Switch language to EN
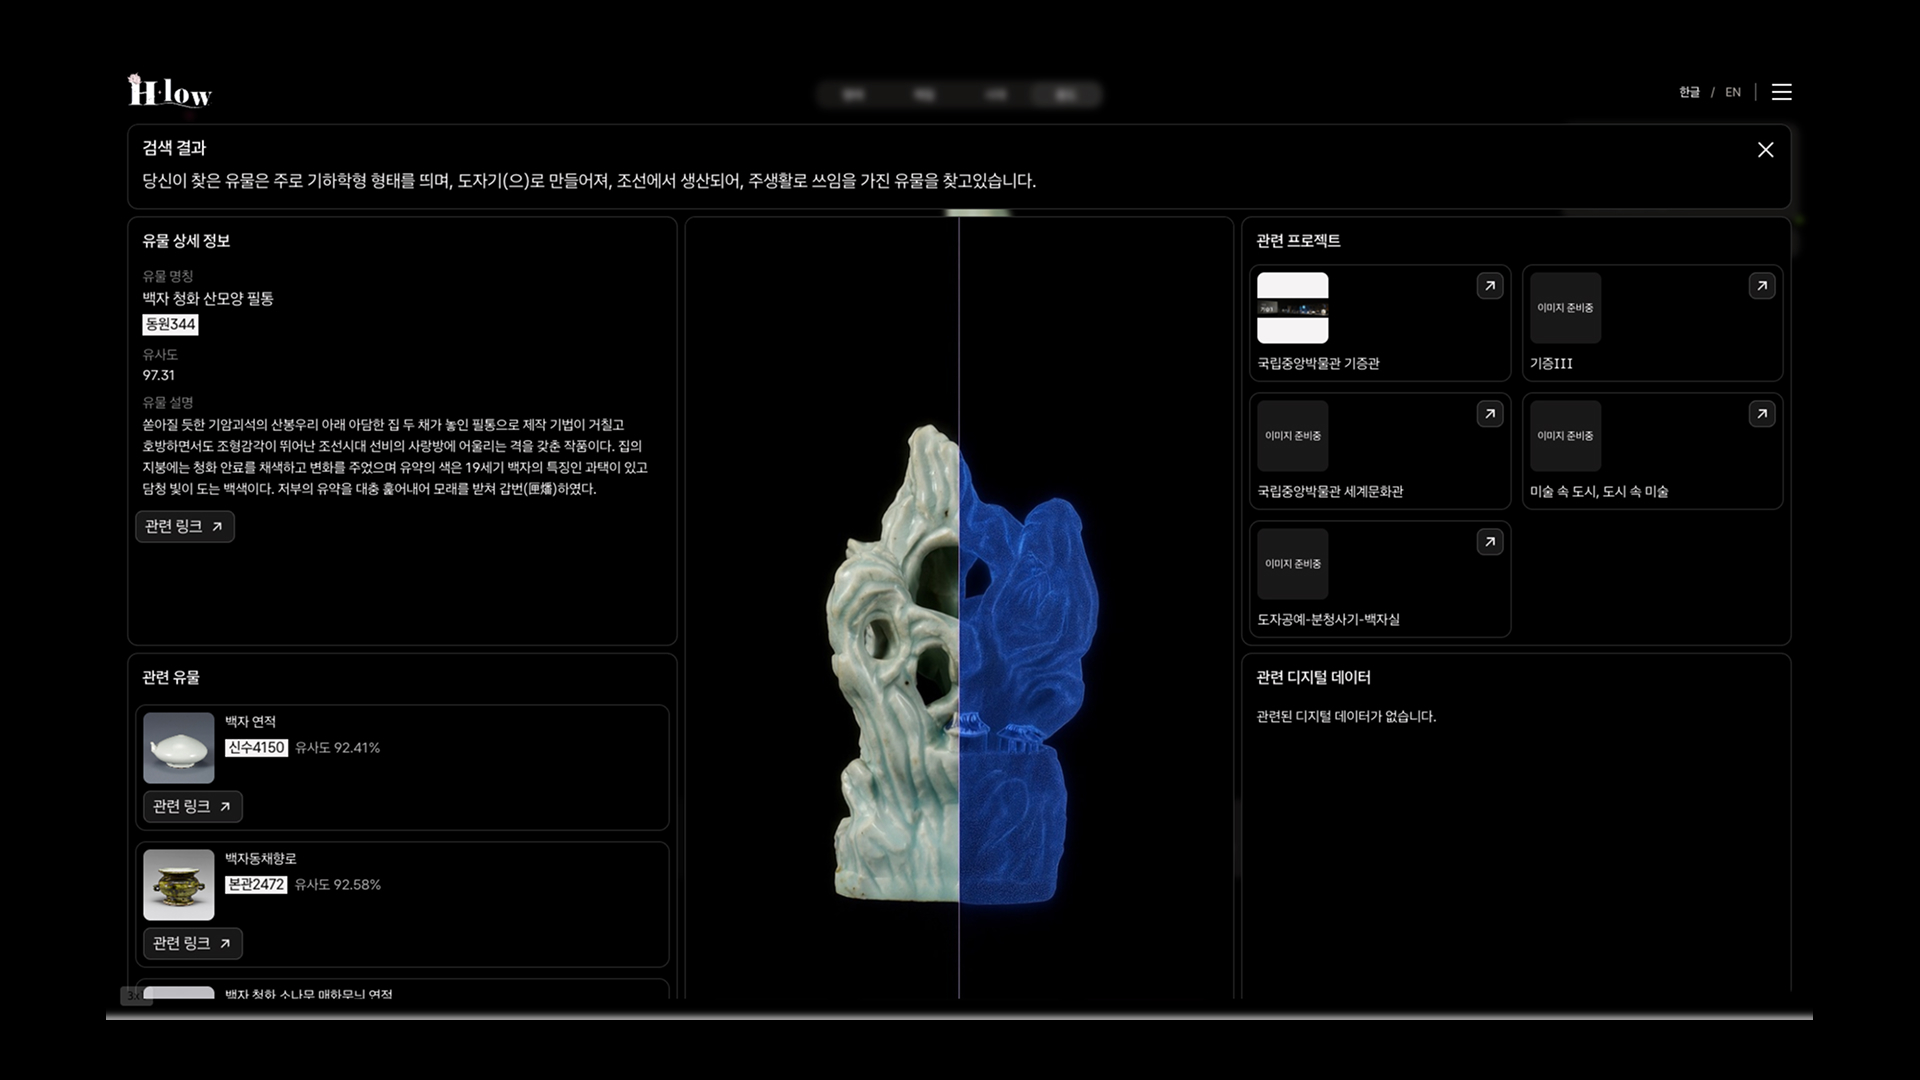 pyautogui.click(x=1733, y=92)
